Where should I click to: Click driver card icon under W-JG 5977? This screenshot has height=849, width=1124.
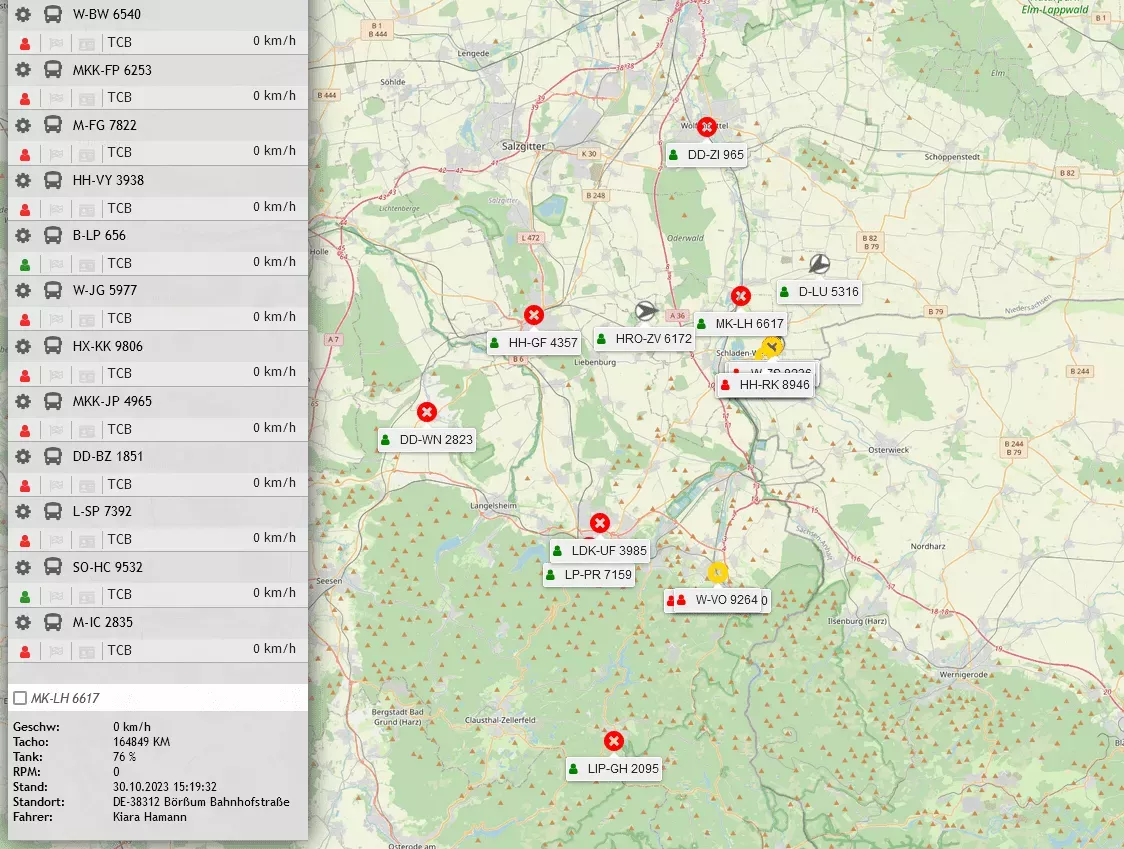pyautogui.click(x=87, y=319)
